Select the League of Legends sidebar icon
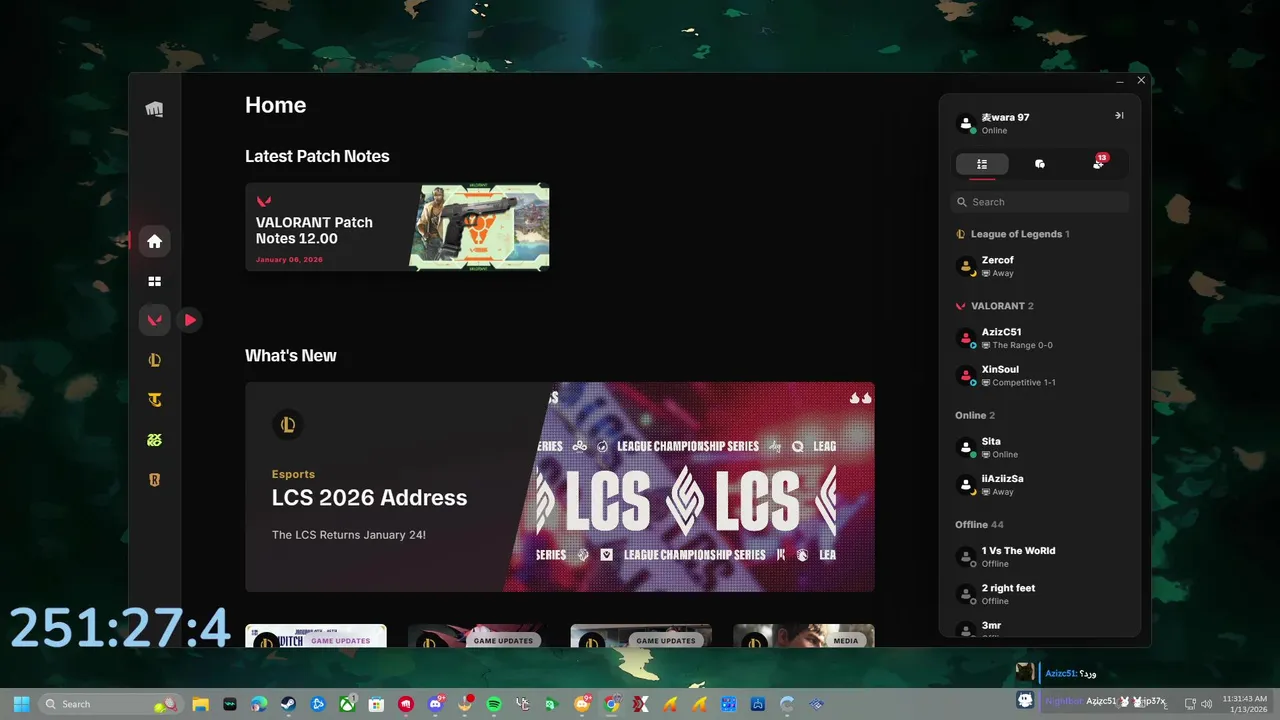Image resolution: width=1280 pixels, height=720 pixels. (x=154, y=360)
